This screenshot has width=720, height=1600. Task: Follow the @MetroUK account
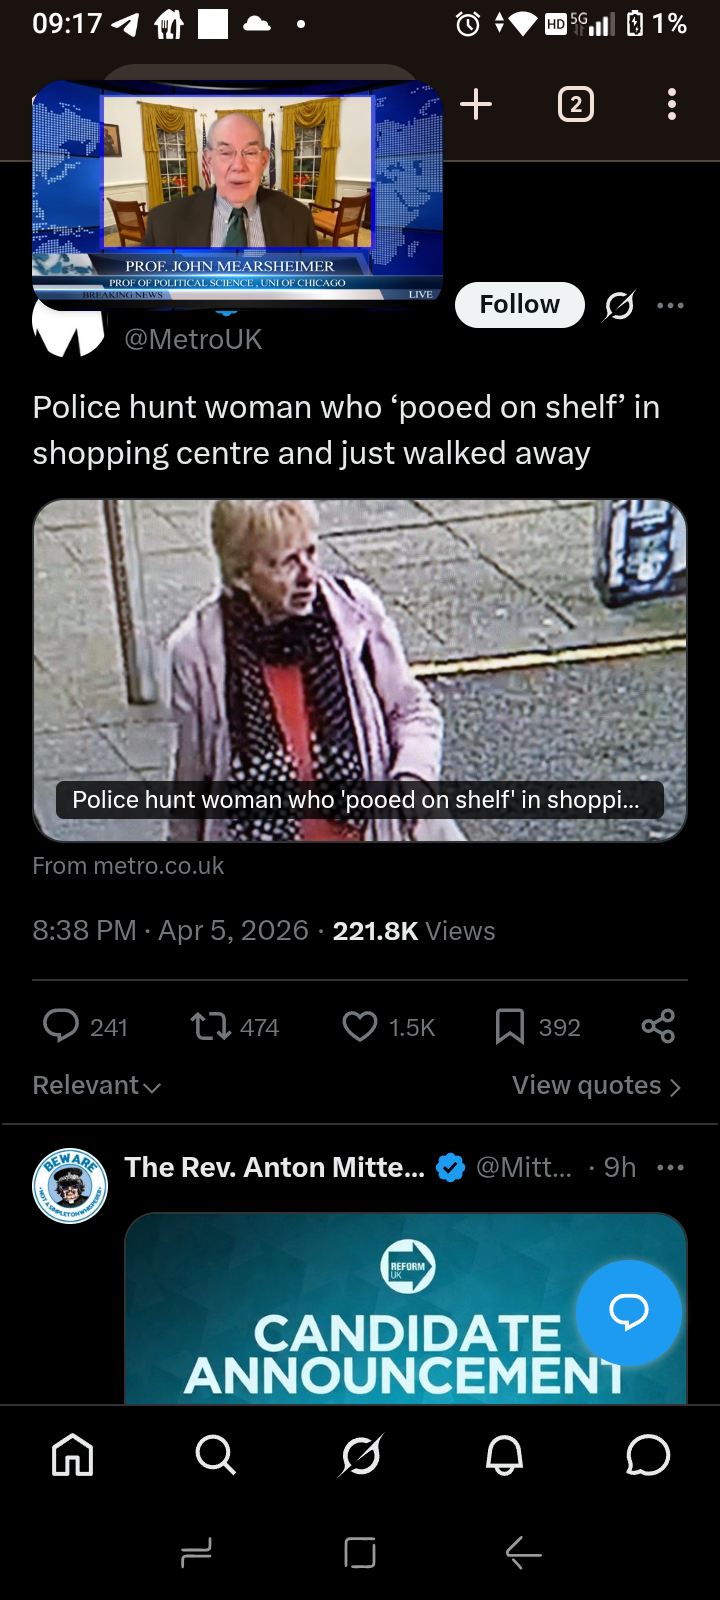[520, 305]
